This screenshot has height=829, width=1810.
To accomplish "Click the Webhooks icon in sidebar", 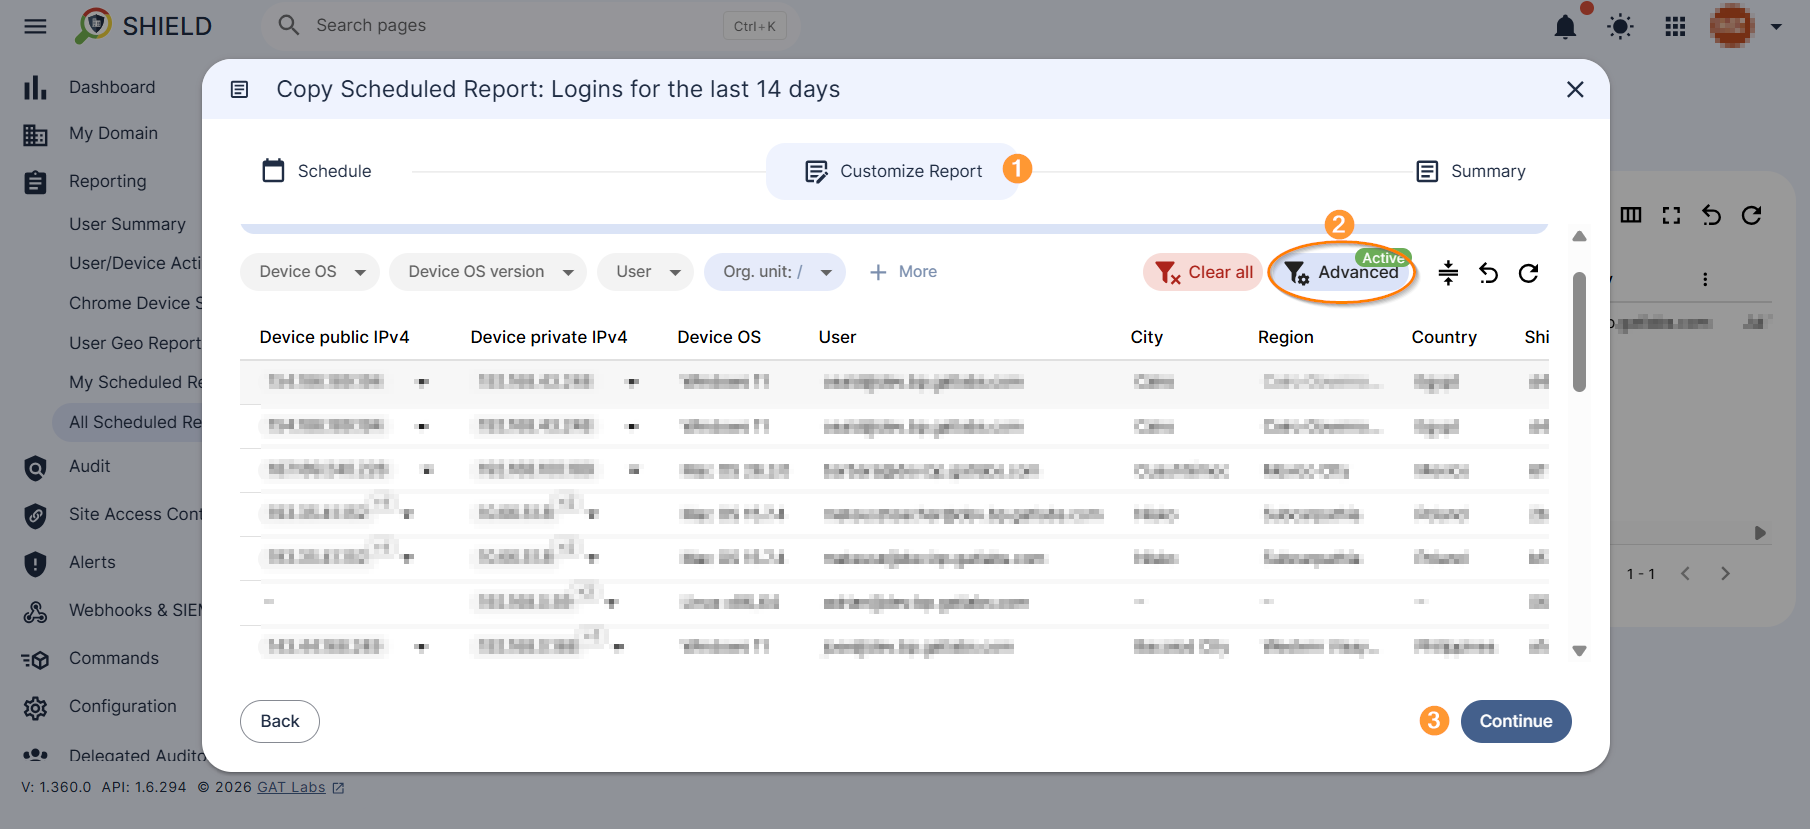I will coord(35,611).
